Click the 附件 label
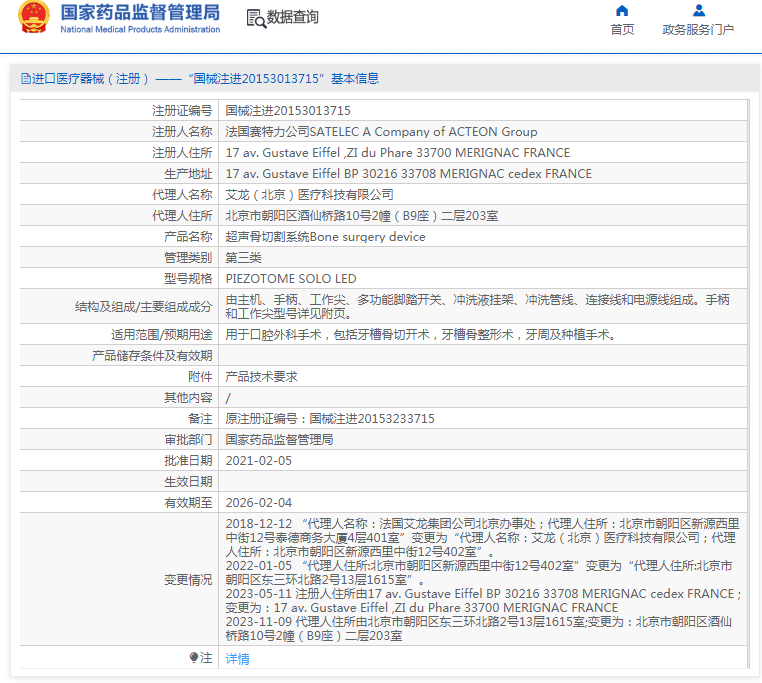762x683 pixels. [x=200, y=377]
